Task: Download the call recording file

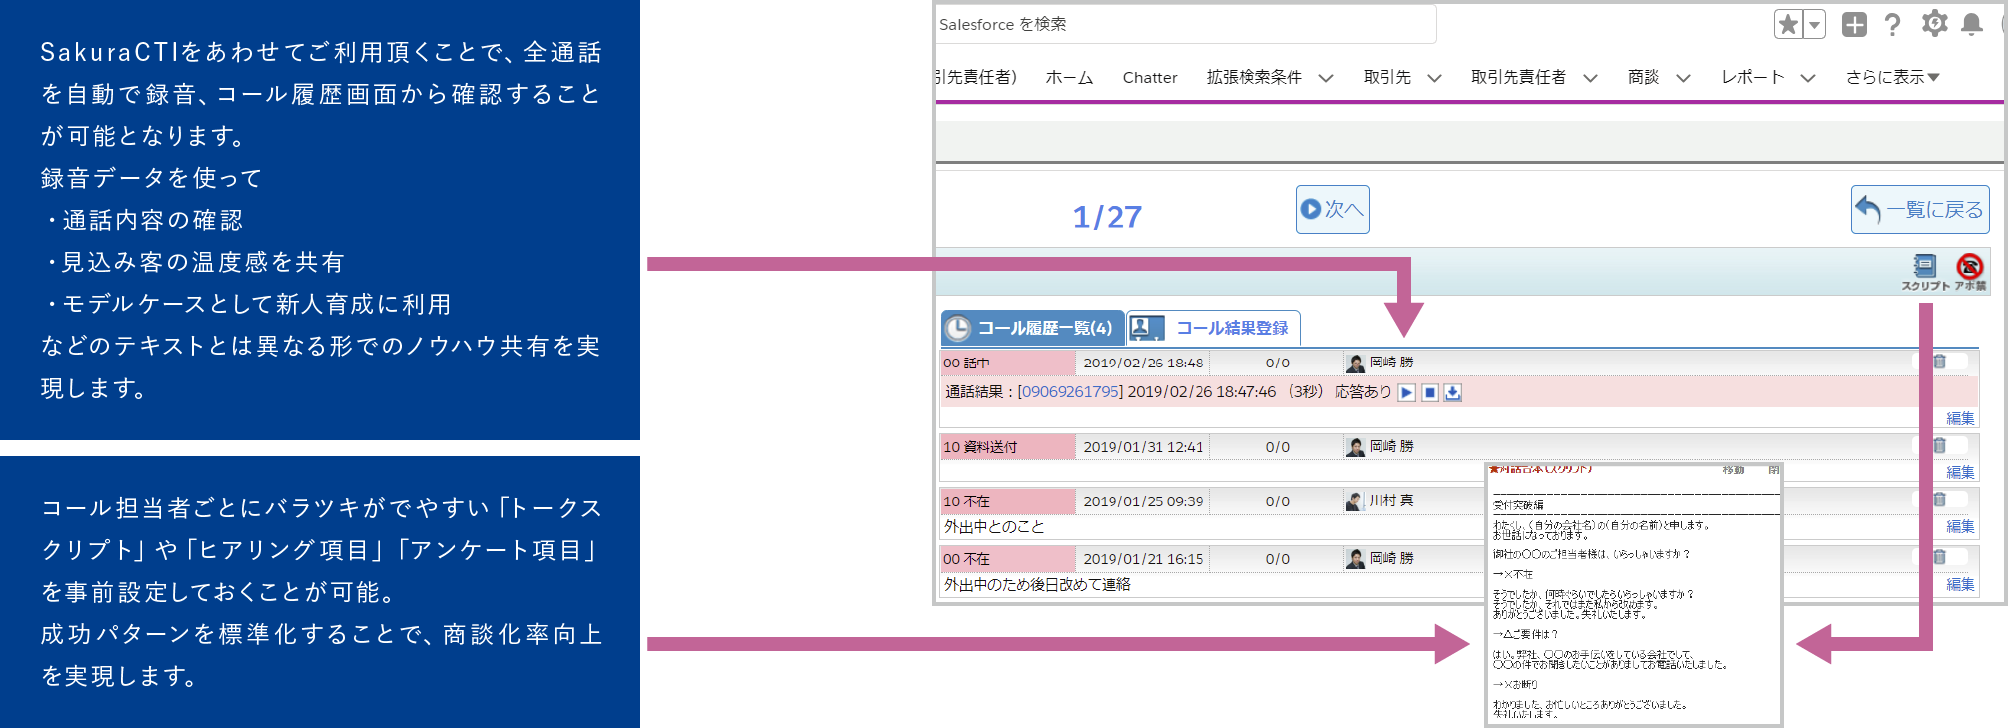Action: pos(1453,392)
